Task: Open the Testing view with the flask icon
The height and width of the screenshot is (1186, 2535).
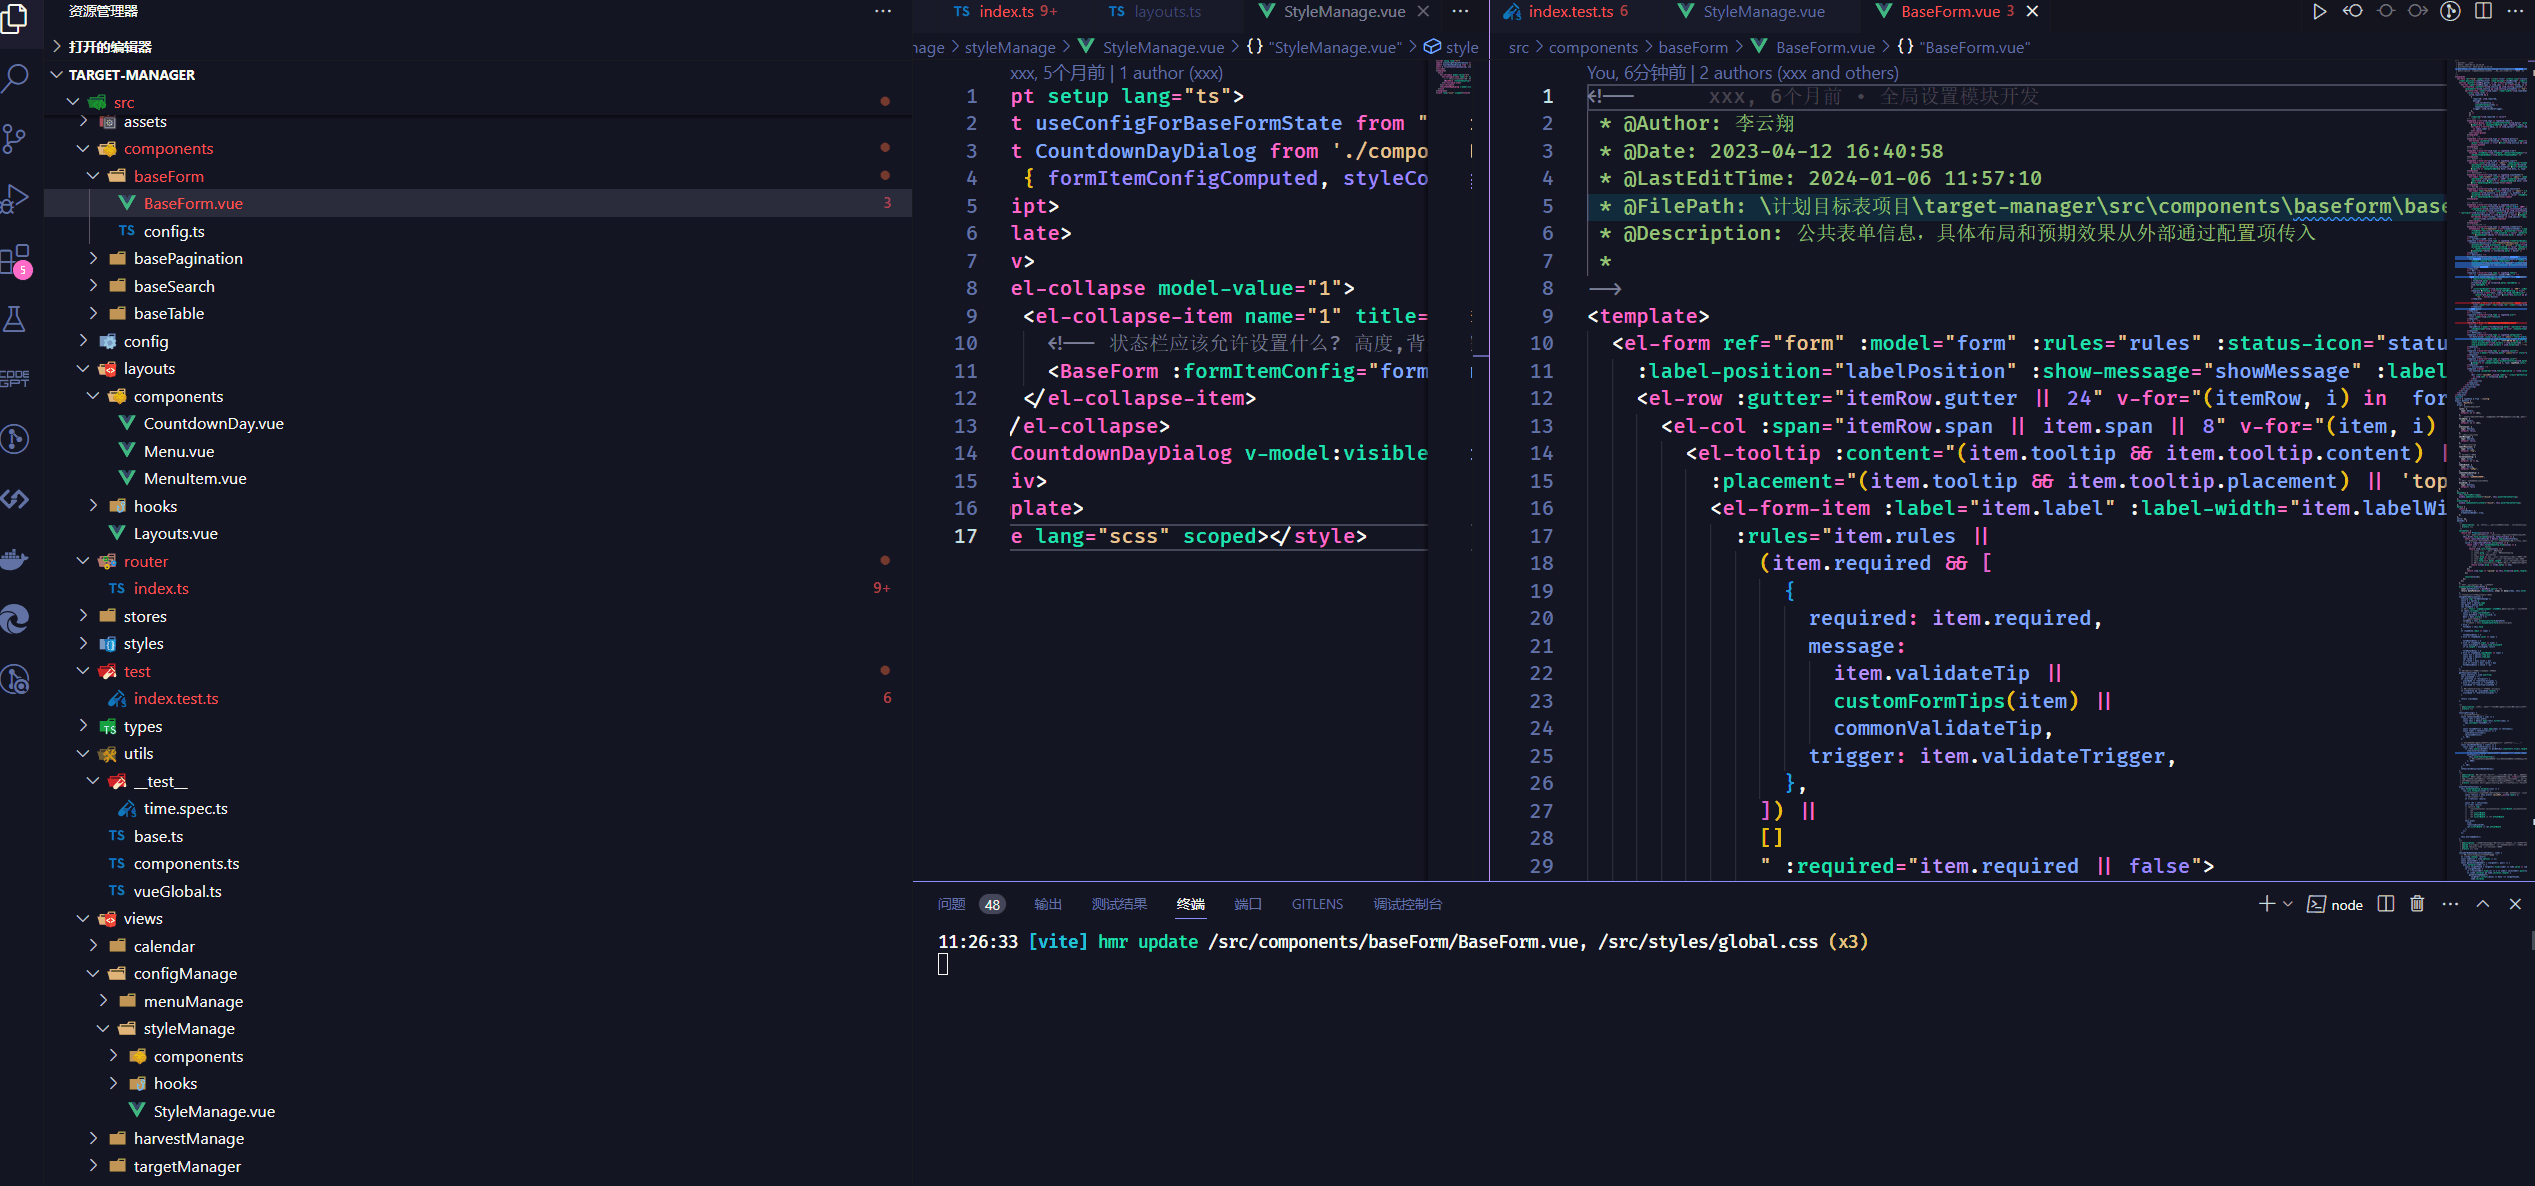Action: [15, 318]
